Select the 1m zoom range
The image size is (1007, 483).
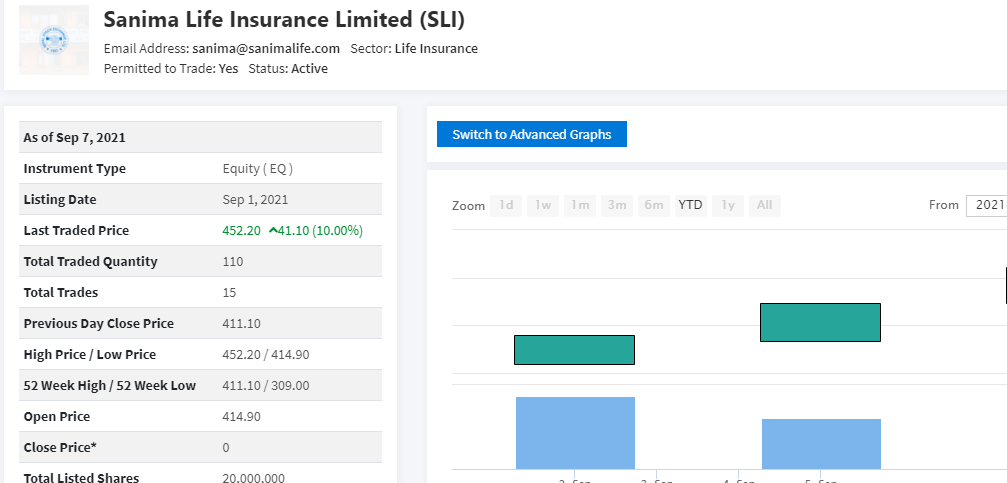(x=580, y=206)
